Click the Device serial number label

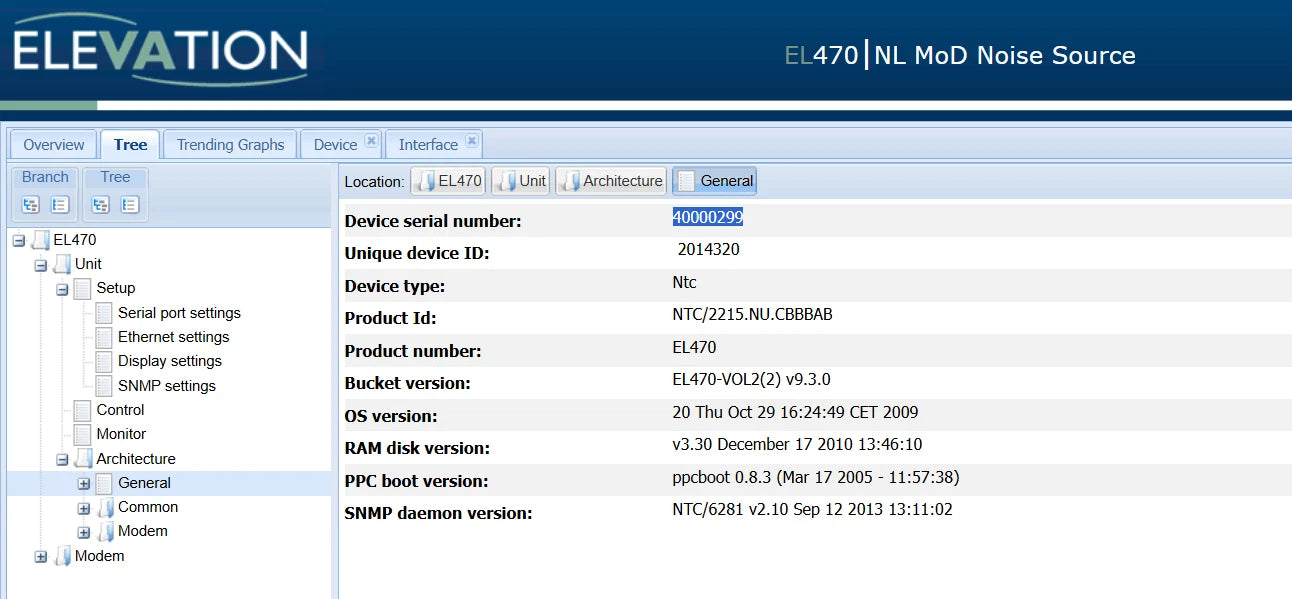(433, 221)
